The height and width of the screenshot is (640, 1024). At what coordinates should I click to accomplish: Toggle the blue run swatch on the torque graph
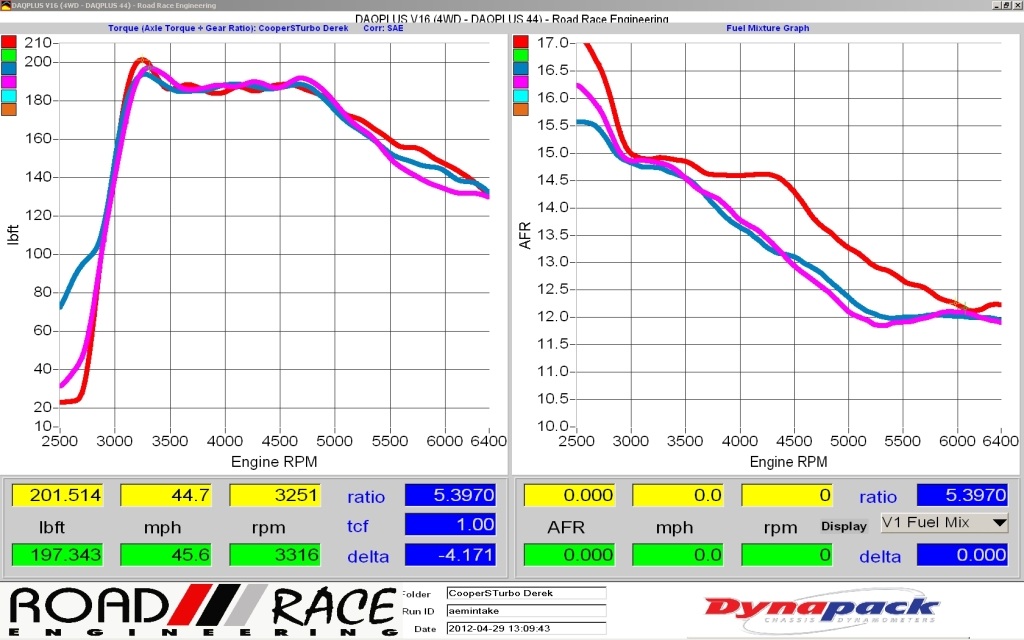[x=9, y=69]
